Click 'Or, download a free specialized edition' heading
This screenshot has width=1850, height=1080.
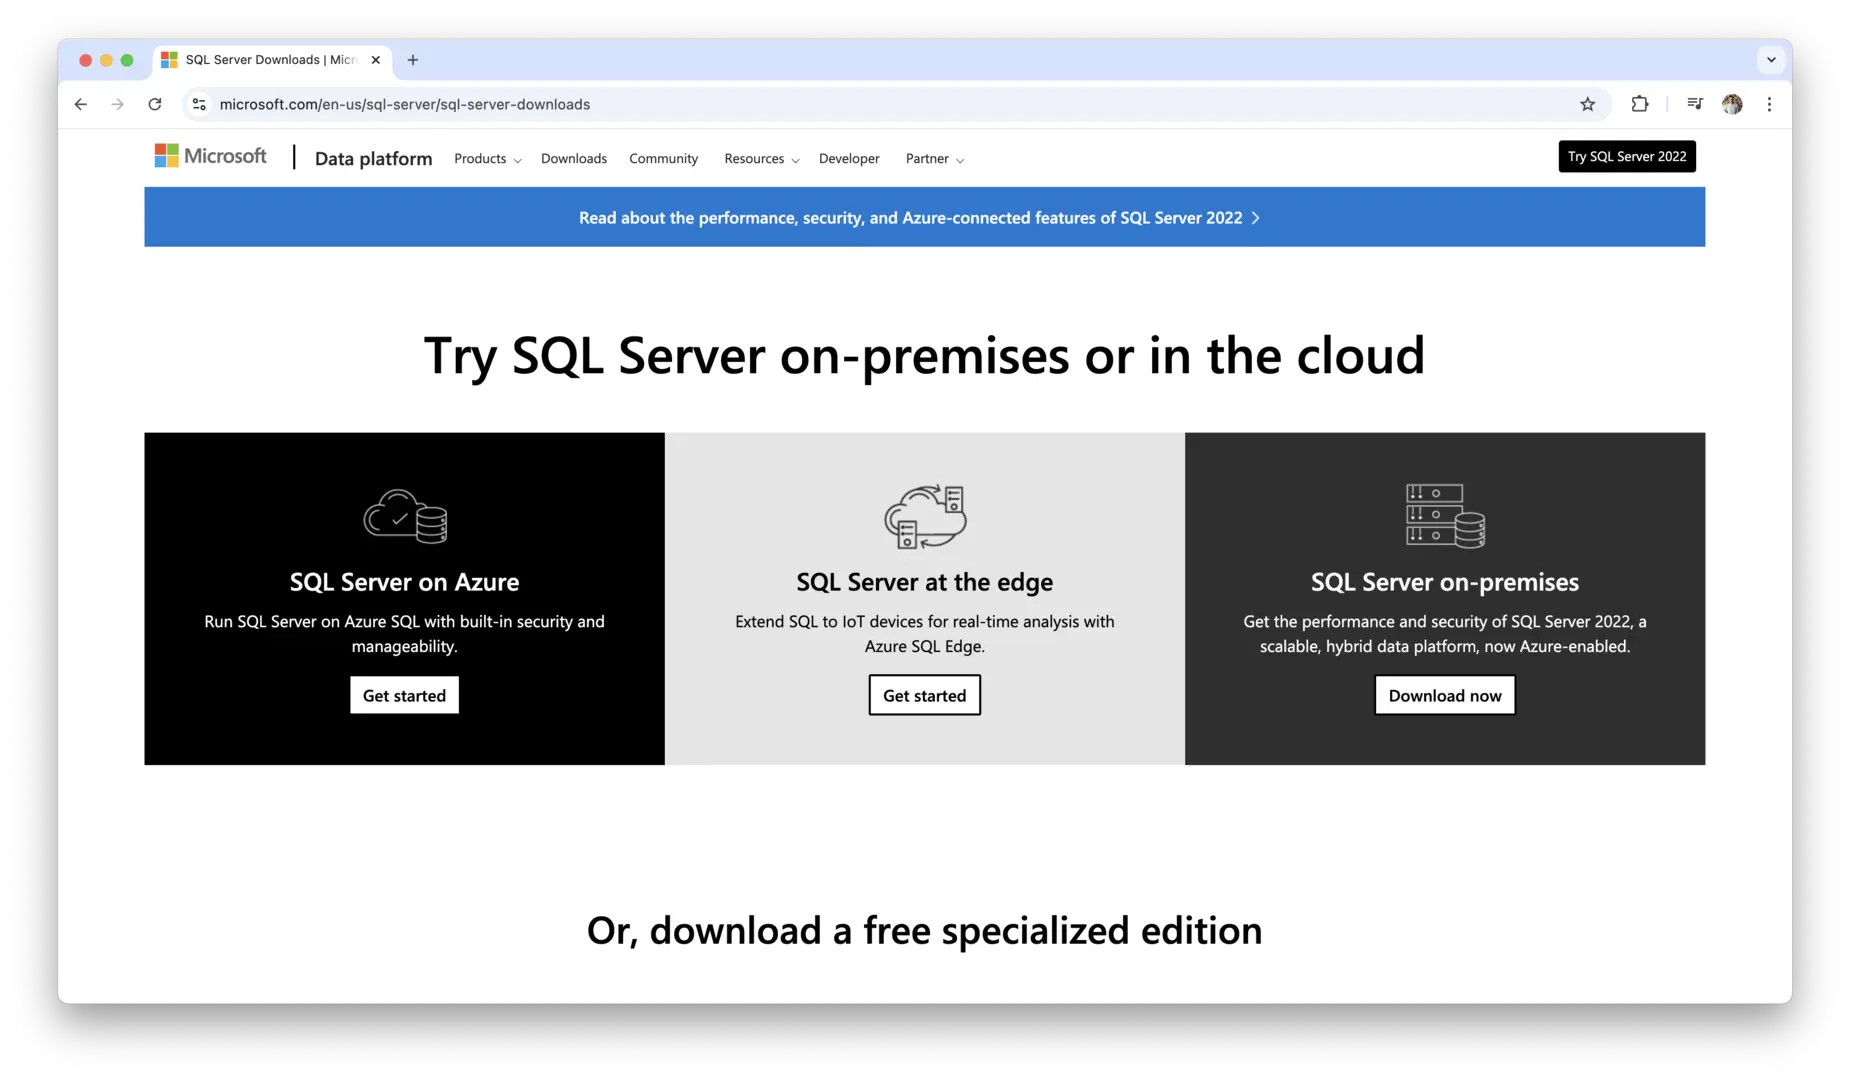(x=924, y=931)
